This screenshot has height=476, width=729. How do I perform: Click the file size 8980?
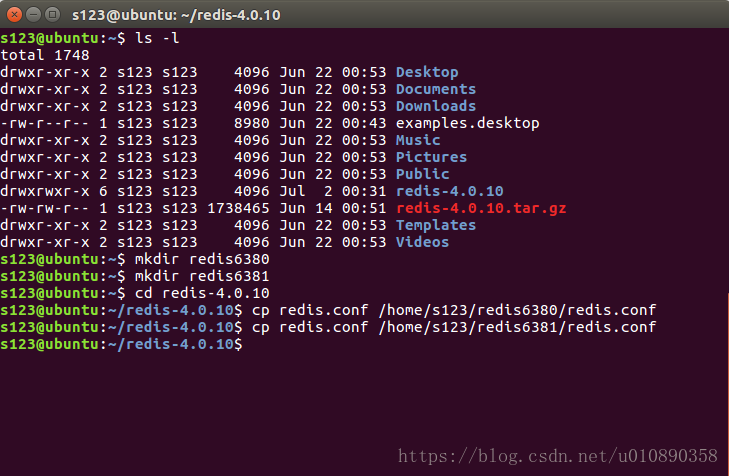252,123
